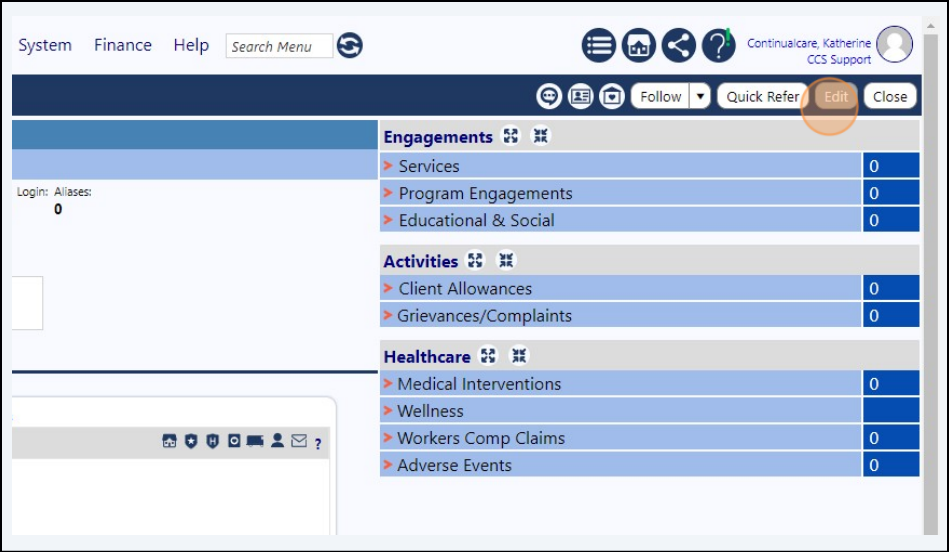Click the share icon in top bar

[678, 45]
